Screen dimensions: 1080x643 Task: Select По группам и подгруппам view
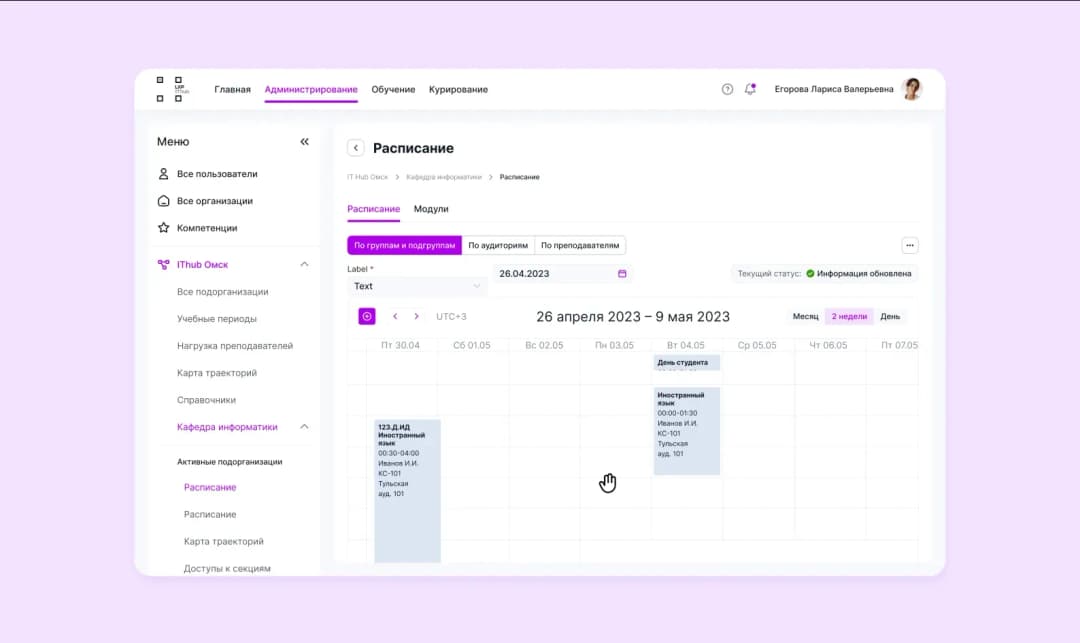point(404,245)
